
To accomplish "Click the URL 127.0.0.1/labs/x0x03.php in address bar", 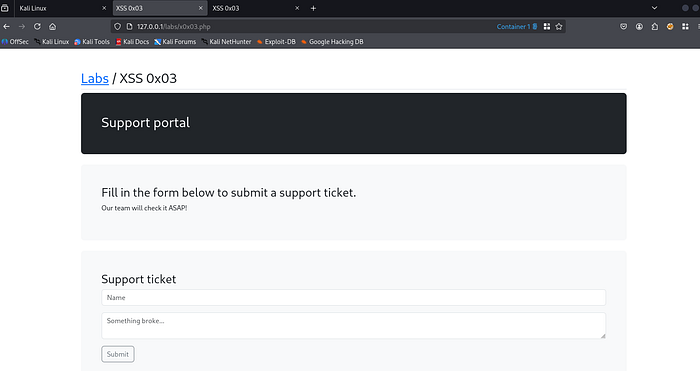I will point(174,27).
